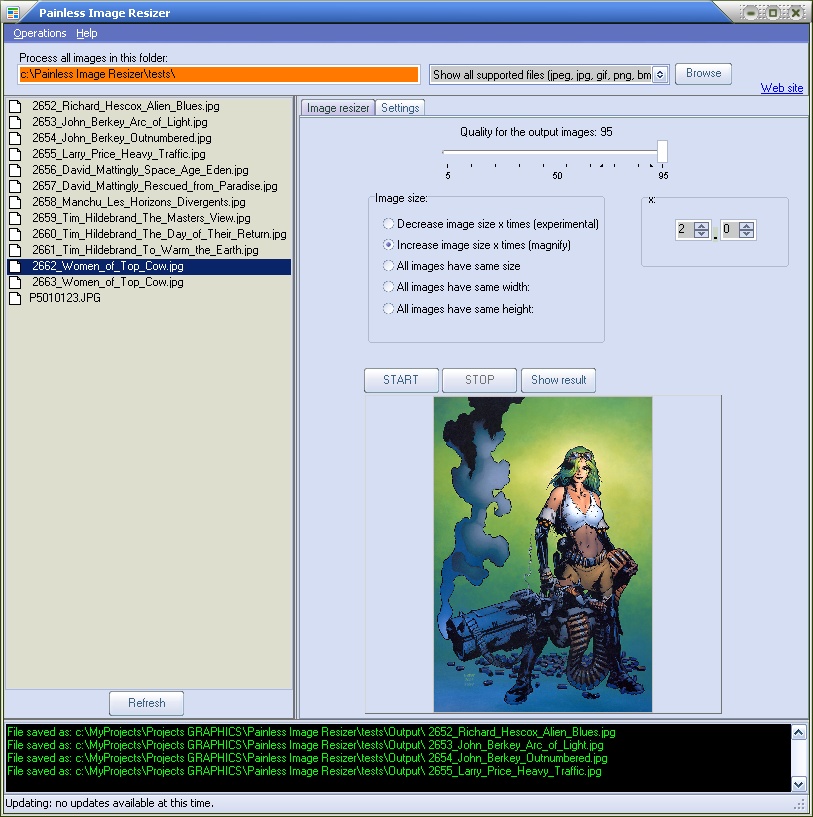Click the Refresh button
Viewport: 813px width, 817px height.
(146, 703)
